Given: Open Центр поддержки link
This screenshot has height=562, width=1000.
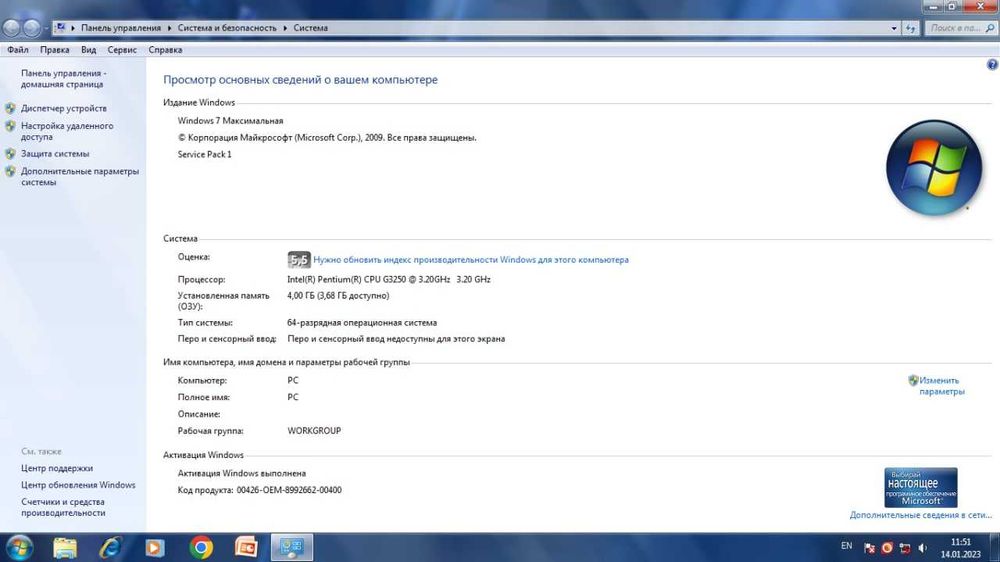Looking at the screenshot, I should coord(57,468).
